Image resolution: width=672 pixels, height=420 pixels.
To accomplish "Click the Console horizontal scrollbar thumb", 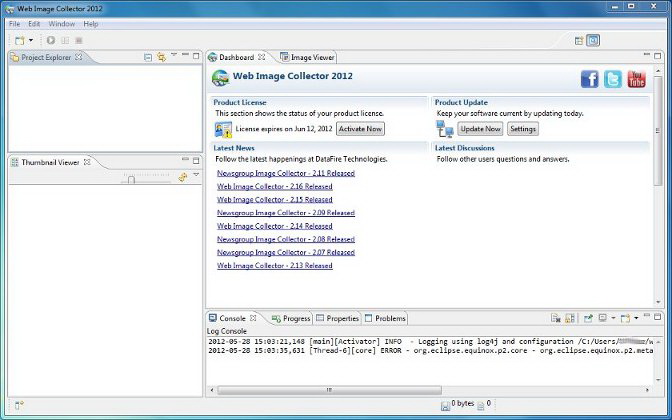I will 329,390.
